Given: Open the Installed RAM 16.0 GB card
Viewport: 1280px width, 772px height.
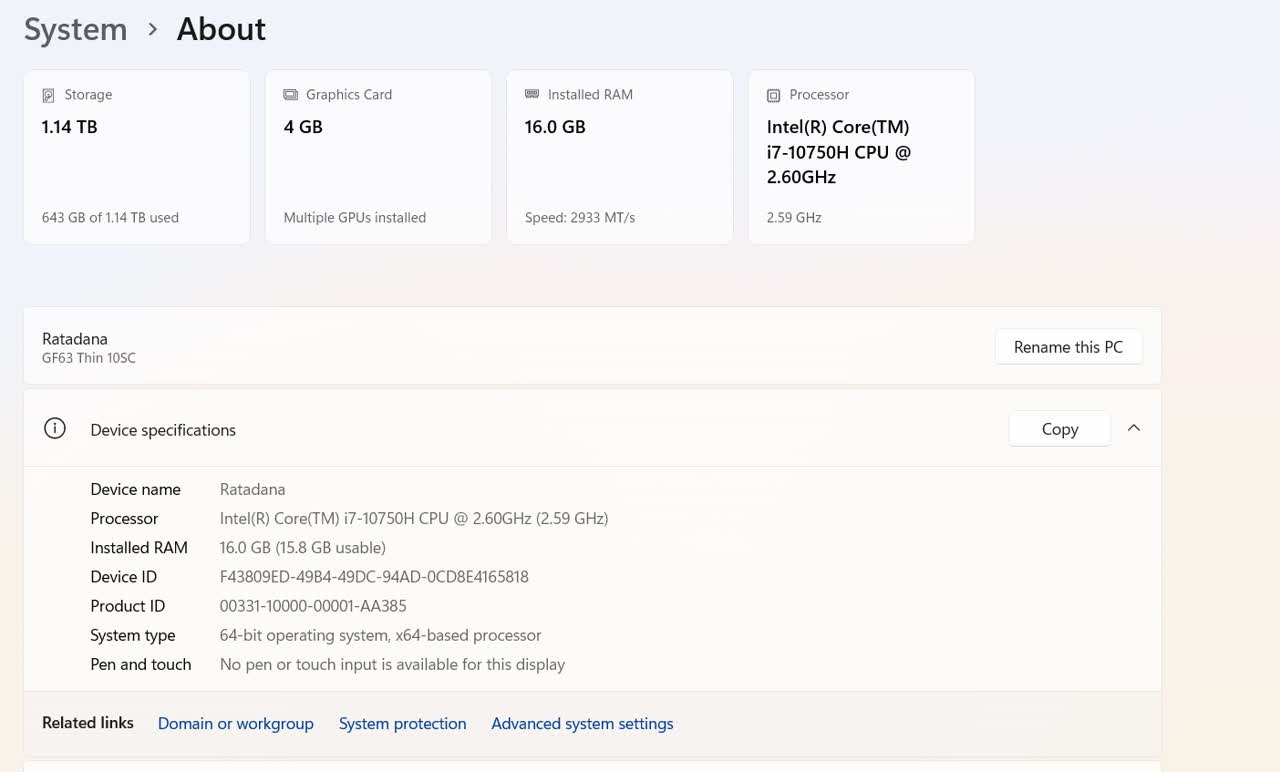Looking at the screenshot, I should pyautogui.click(x=620, y=157).
